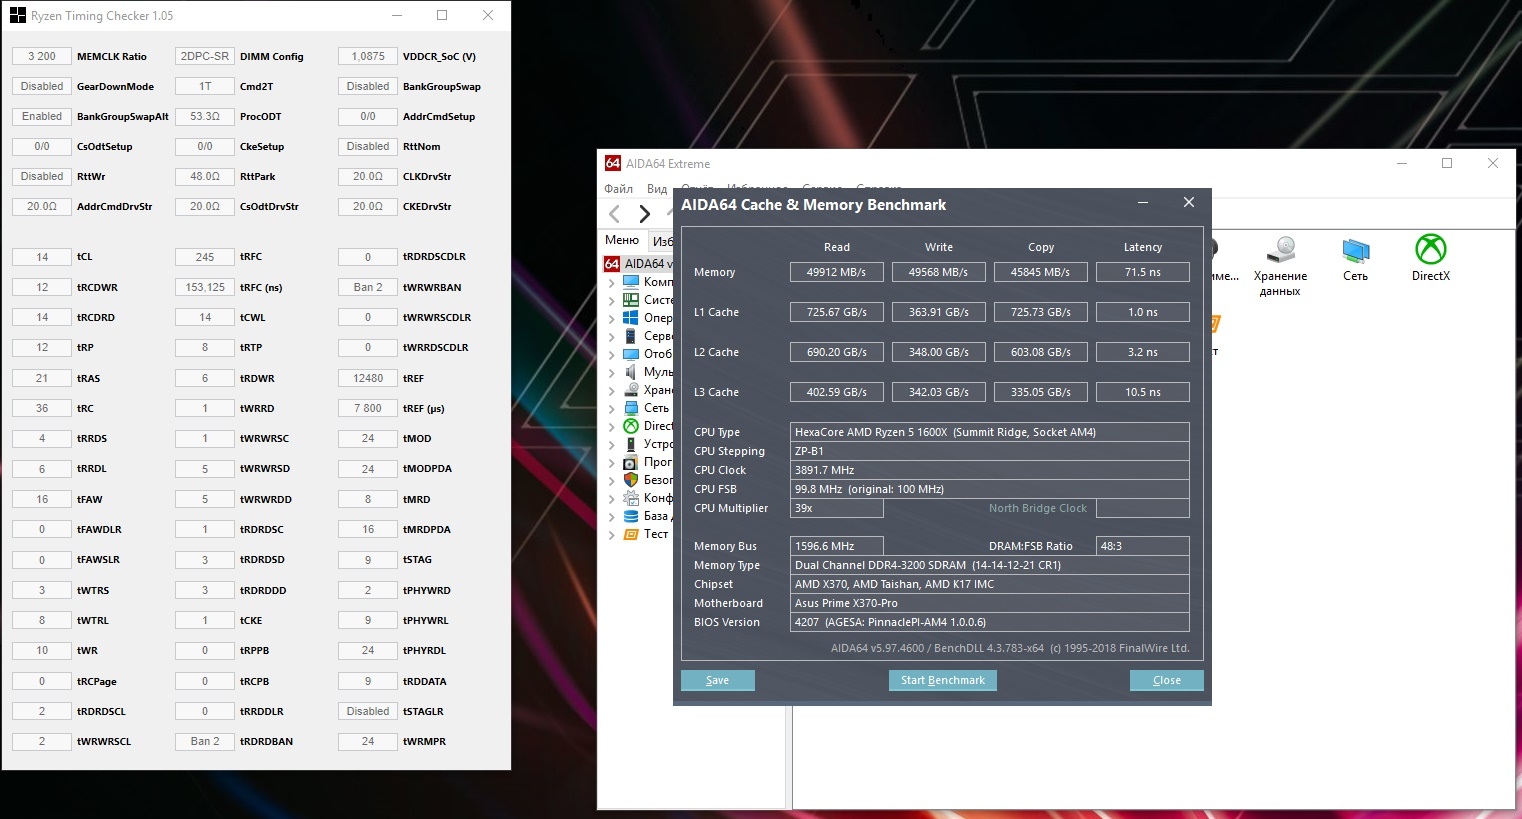The width and height of the screenshot is (1522, 819).
Task: Click the Хранение данных disk icon in tree
Action: [631, 390]
